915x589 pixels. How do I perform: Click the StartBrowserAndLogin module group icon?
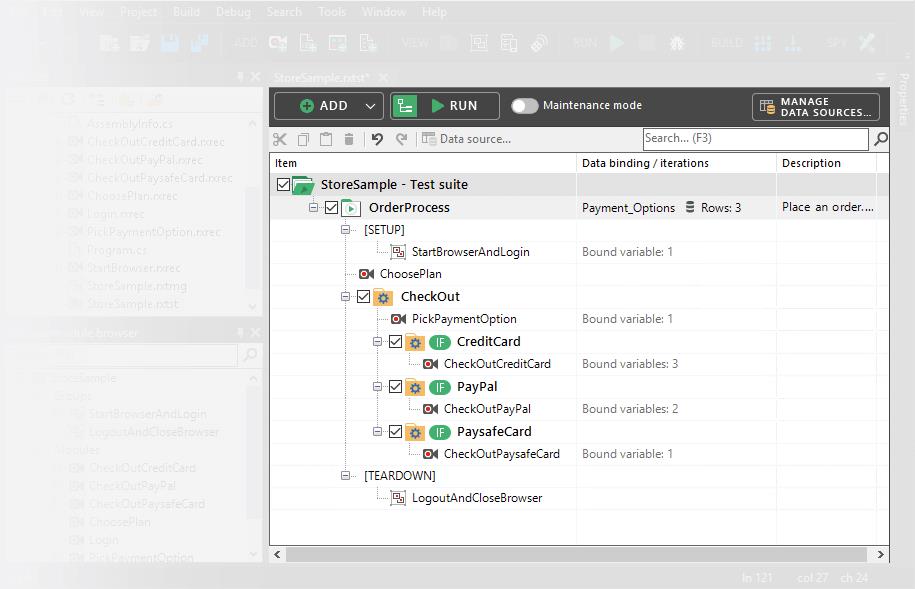[398, 252]
